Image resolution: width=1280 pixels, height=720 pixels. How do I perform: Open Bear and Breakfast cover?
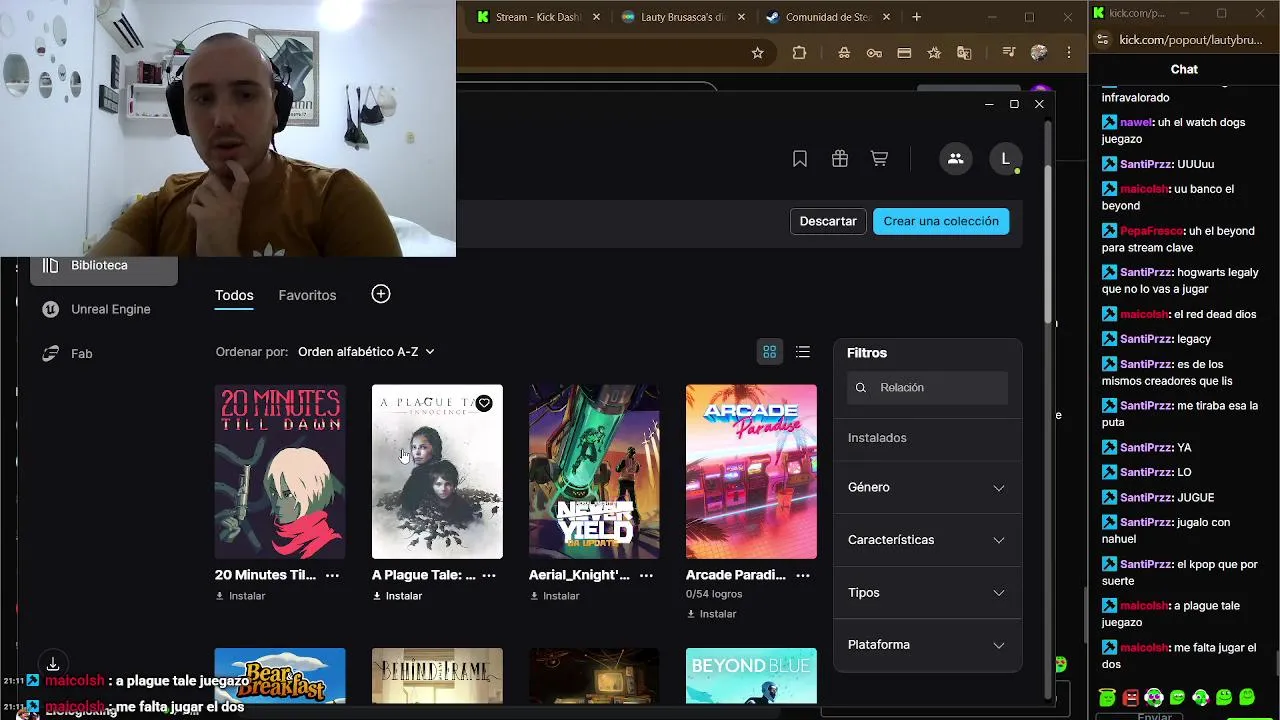[280, 675]
